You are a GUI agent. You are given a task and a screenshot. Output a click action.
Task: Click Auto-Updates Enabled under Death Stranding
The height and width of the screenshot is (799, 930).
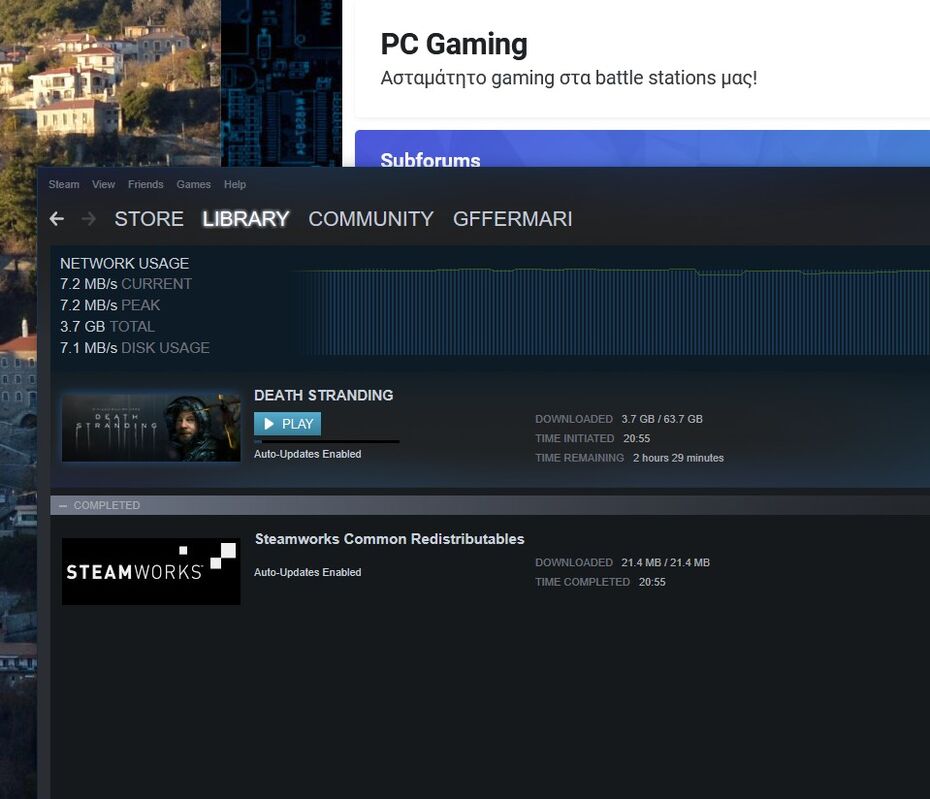[308, 454]
